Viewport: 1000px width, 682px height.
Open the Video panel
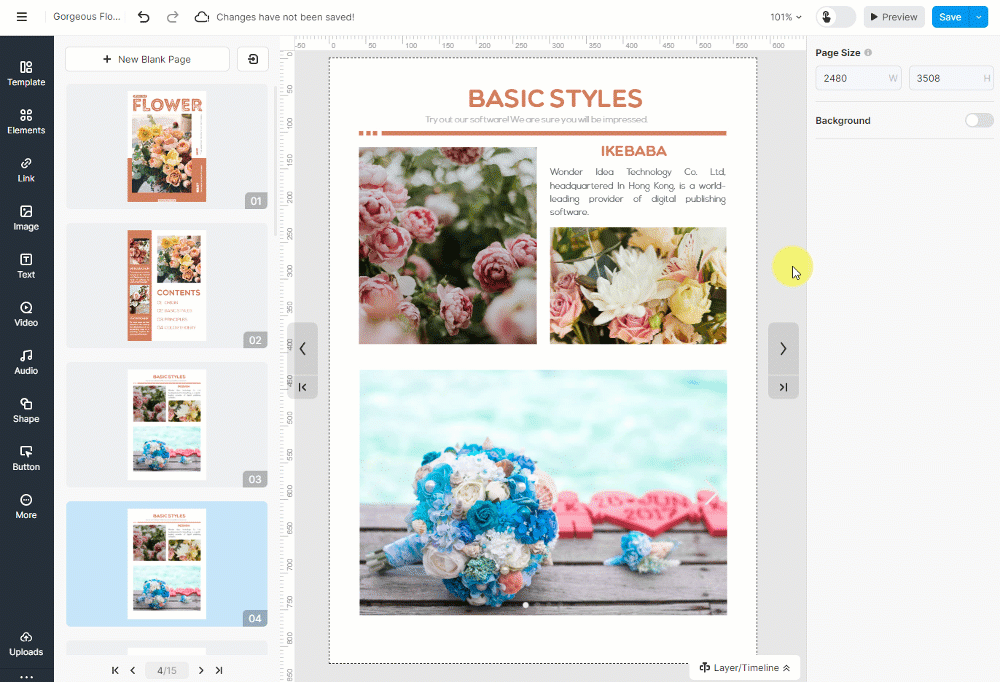coord(26,314)
